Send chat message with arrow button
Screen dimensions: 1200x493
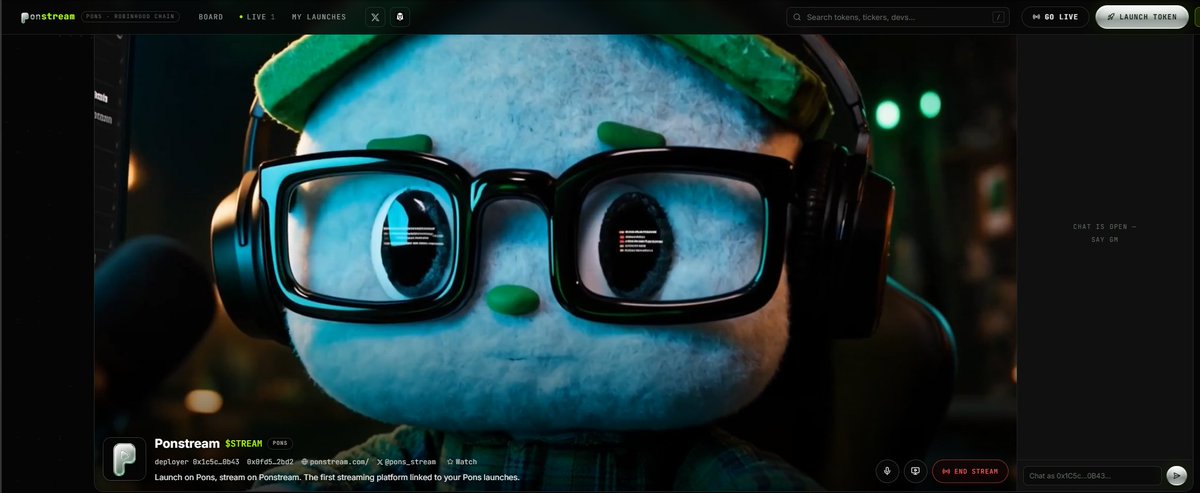tap(1178, 476)
